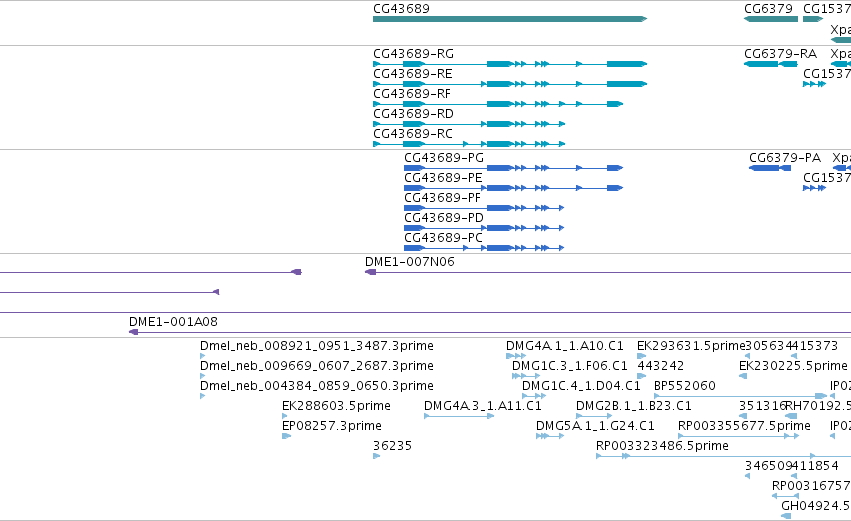The image size is (851, 521).
Task: Select the EST labeled 443242
Action: pos(661,366)
